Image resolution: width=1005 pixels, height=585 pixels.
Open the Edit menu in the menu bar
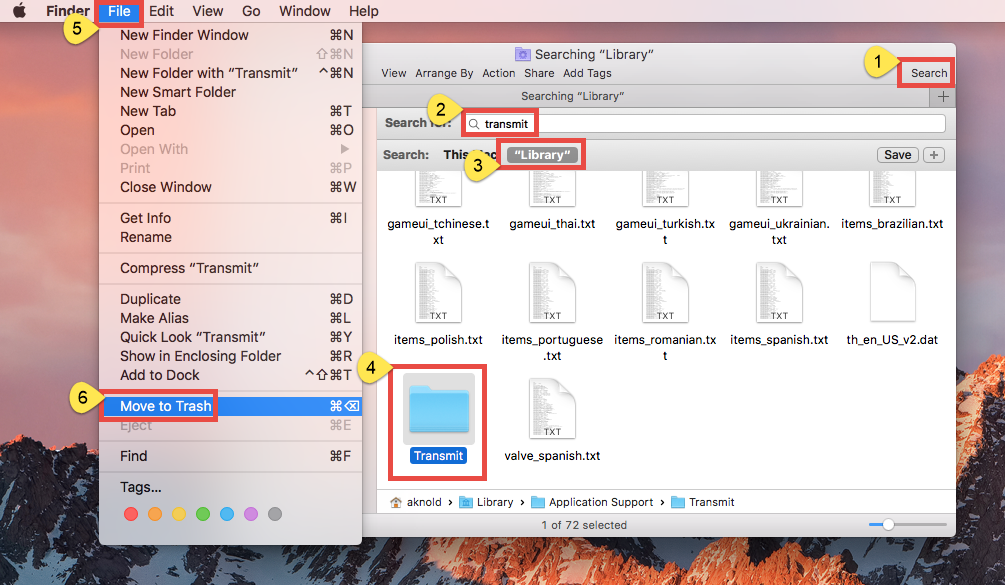(x=161, y=11)
